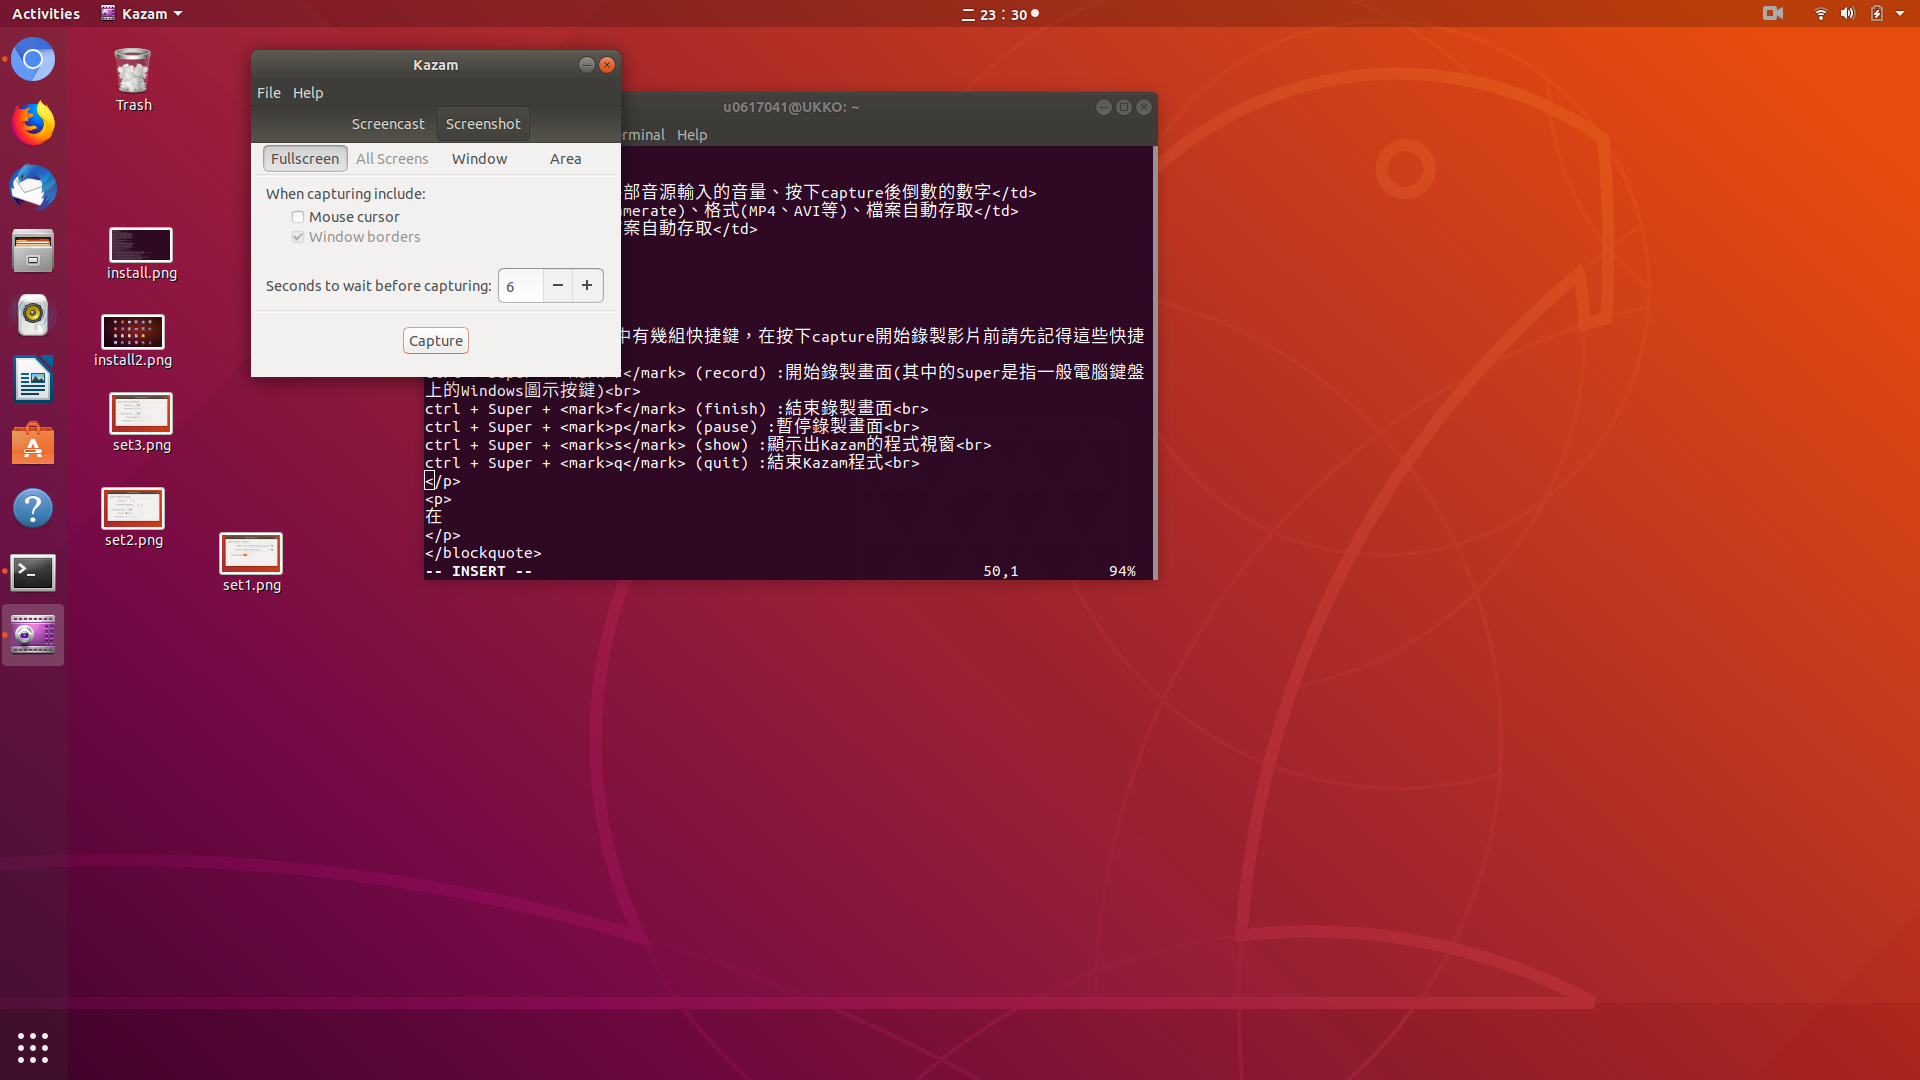
Task: Click the seconds to wait input field
Action: point(520,286)
